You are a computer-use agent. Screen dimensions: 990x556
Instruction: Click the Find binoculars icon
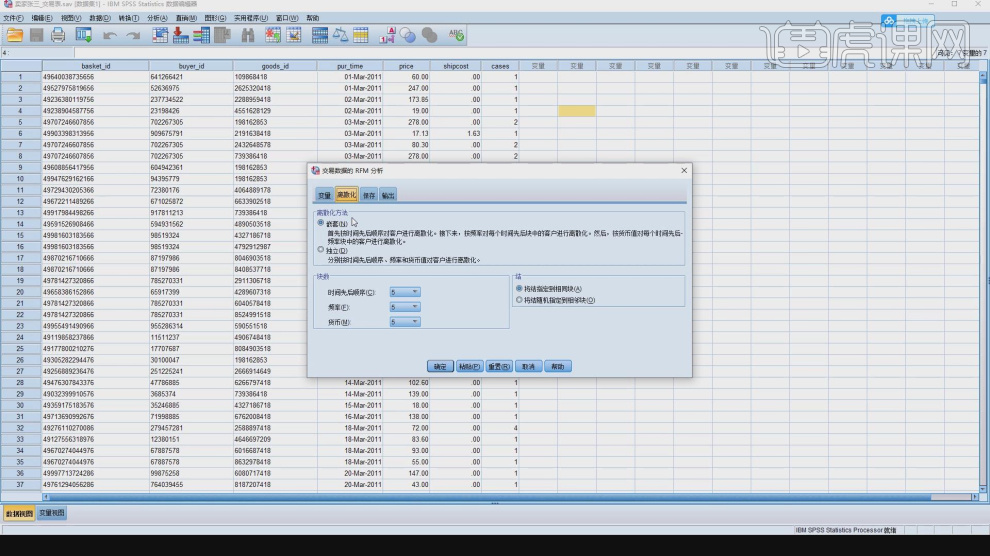[248, 35]
